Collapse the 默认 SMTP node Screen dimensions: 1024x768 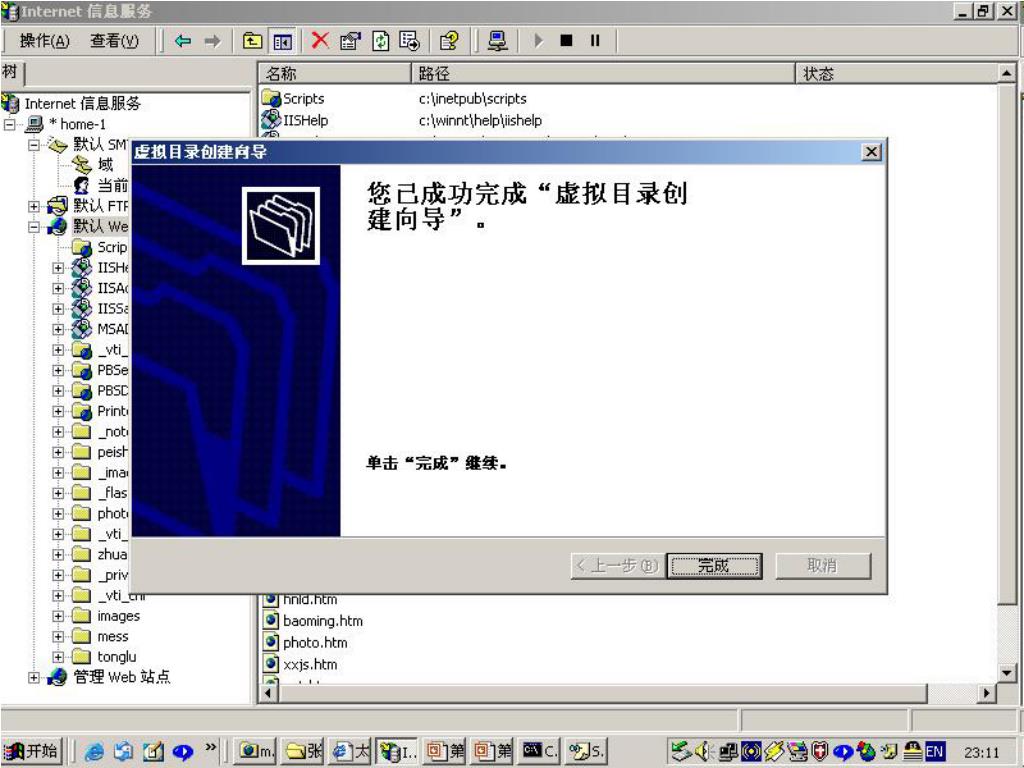pos(33,144)
